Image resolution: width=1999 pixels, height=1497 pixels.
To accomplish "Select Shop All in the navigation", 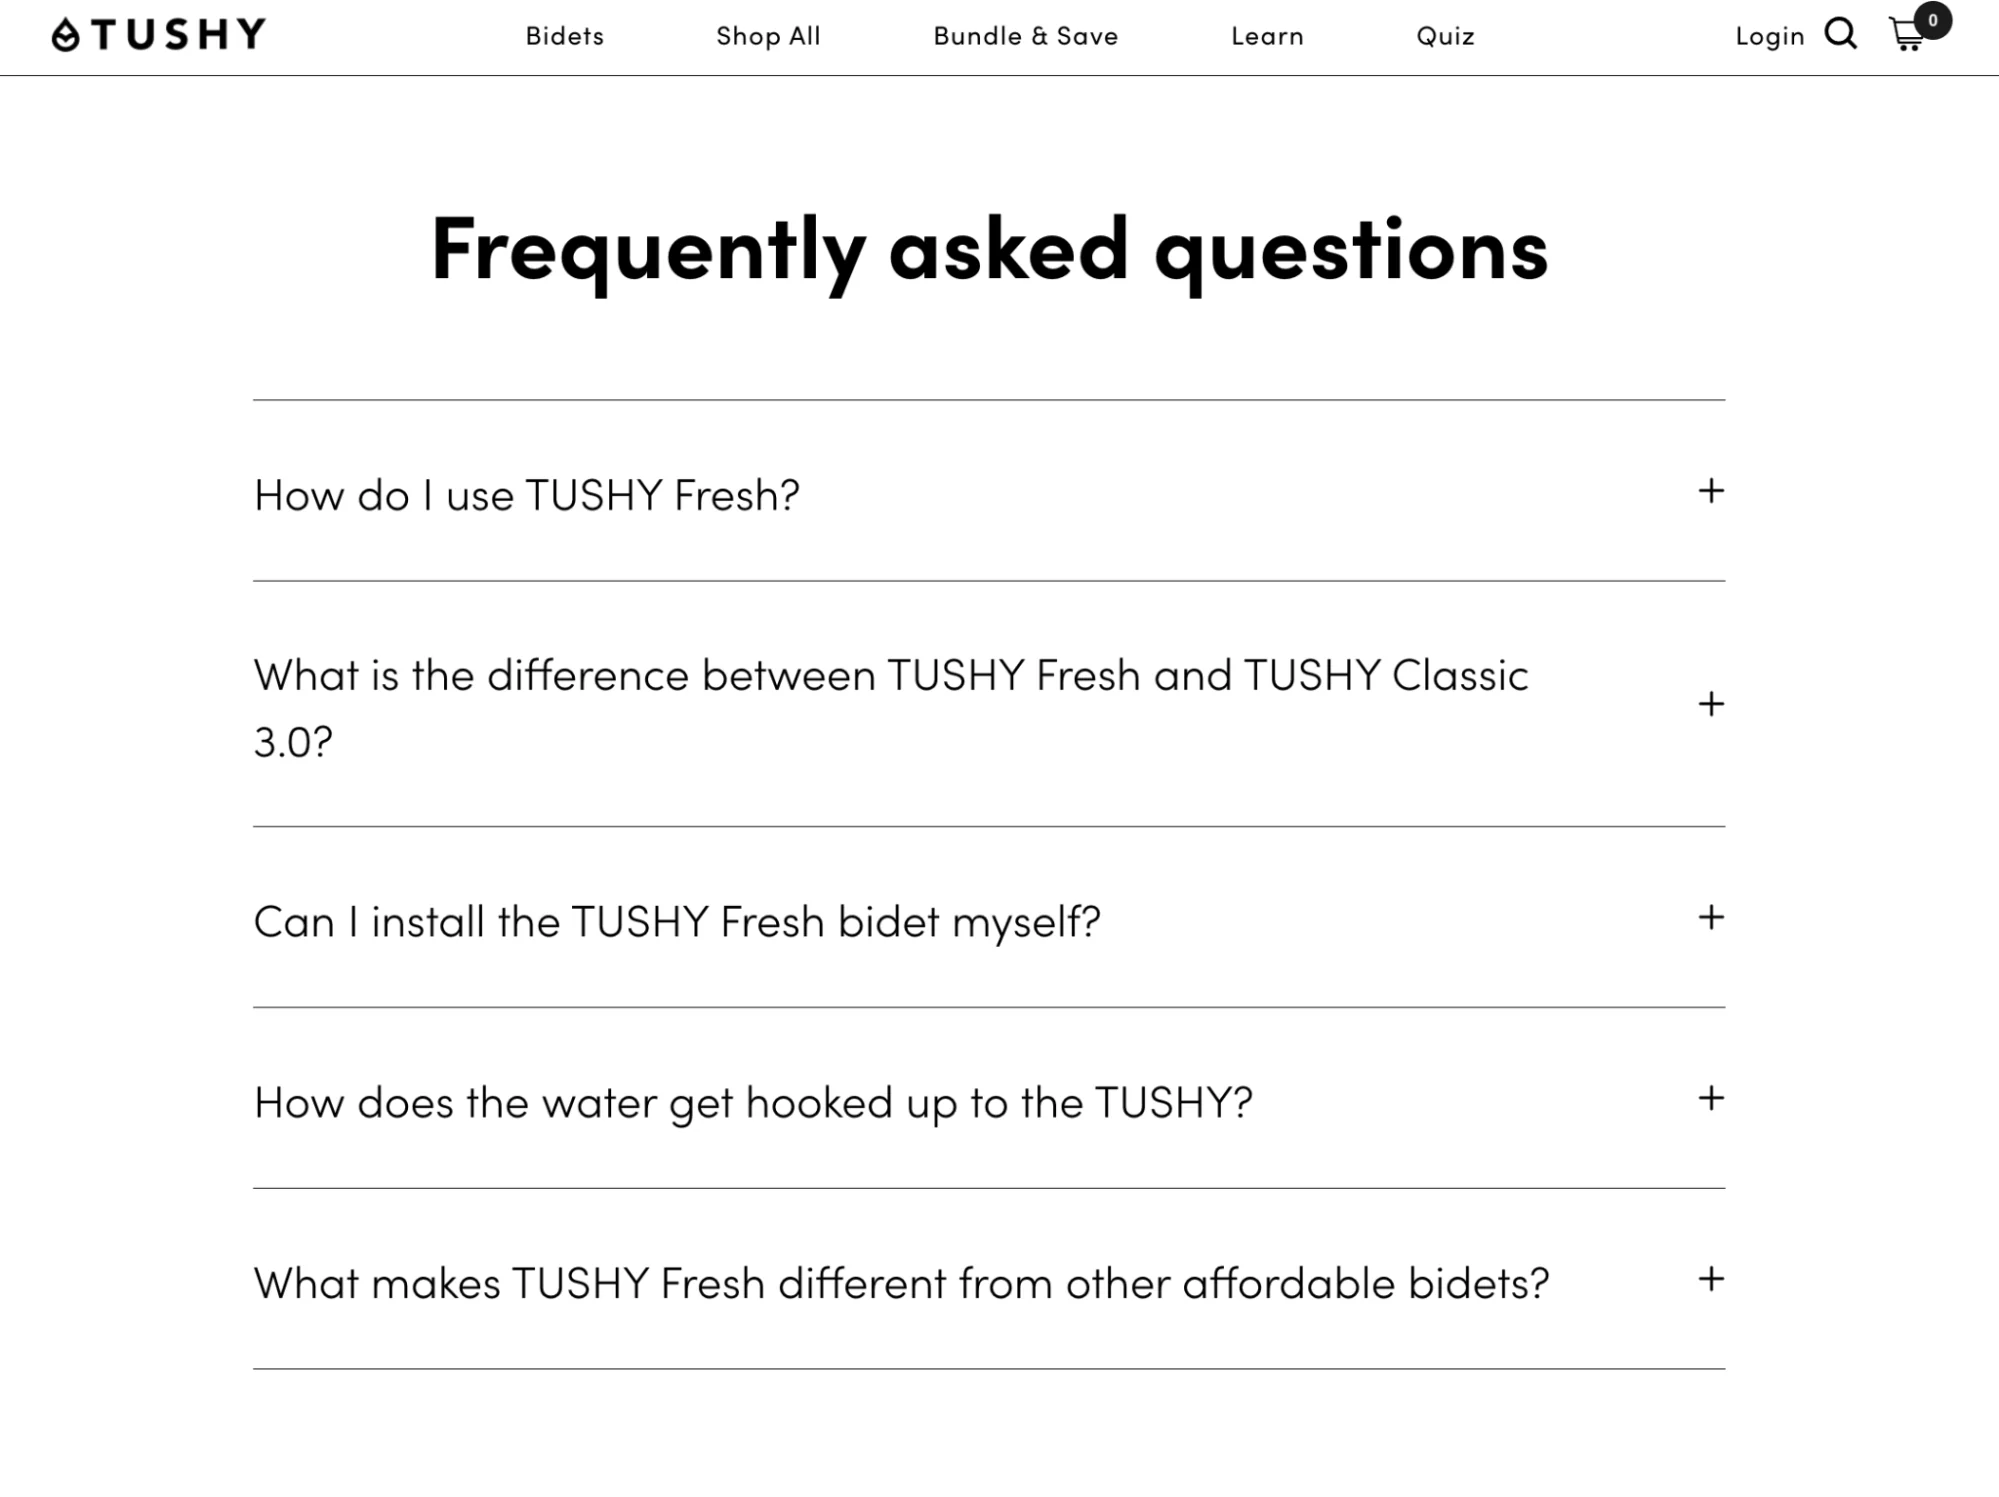I will pyautogui.click(x=768, y=36).
